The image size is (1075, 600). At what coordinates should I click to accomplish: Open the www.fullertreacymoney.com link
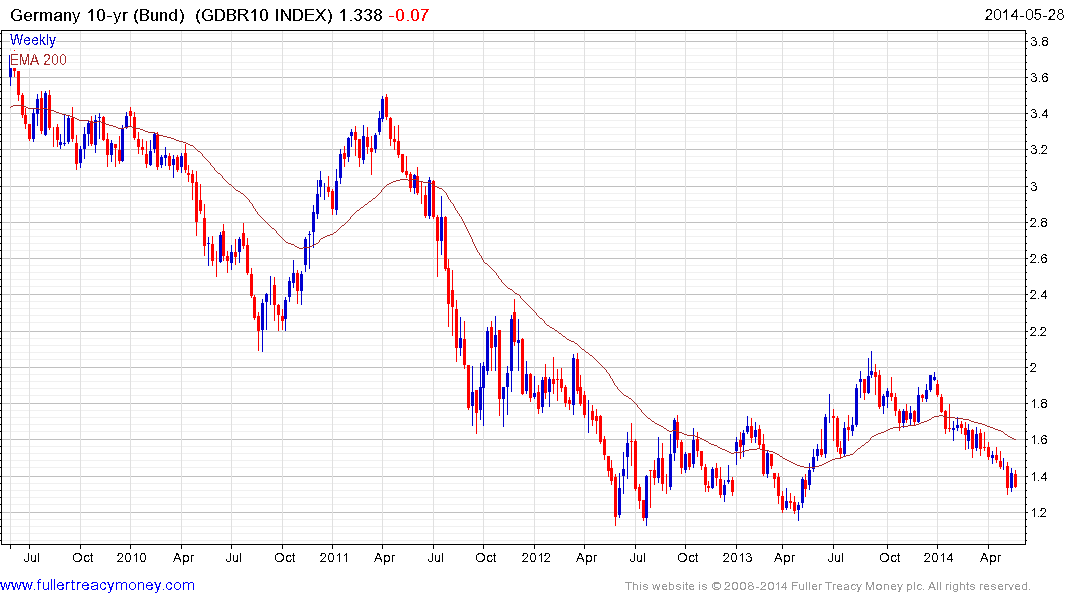click(x=97, y=585)
